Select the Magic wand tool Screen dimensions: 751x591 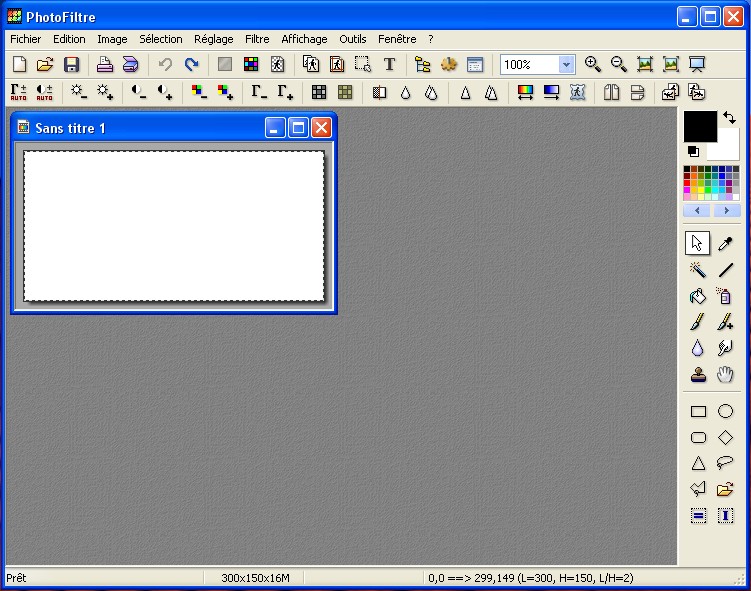coord(698,270)
